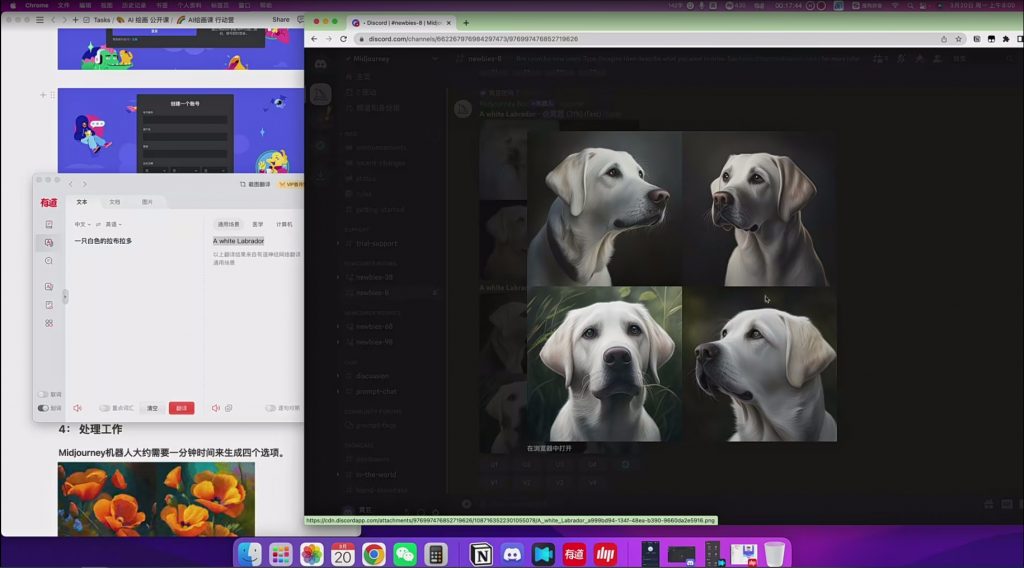This screenshot has width=1024, height=568.
Task: Open Notion sidebar hamburger menu
Action: coord(40,20)
